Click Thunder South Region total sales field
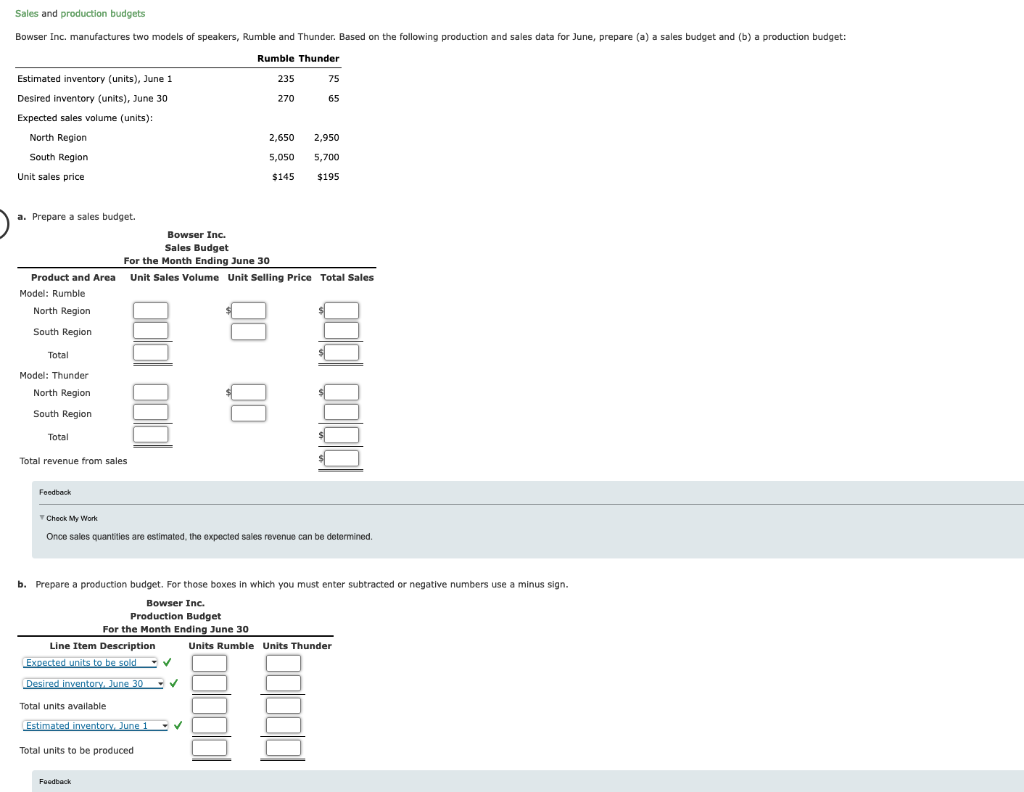This screenshot has height=792, width=1024. click(342, 412)
